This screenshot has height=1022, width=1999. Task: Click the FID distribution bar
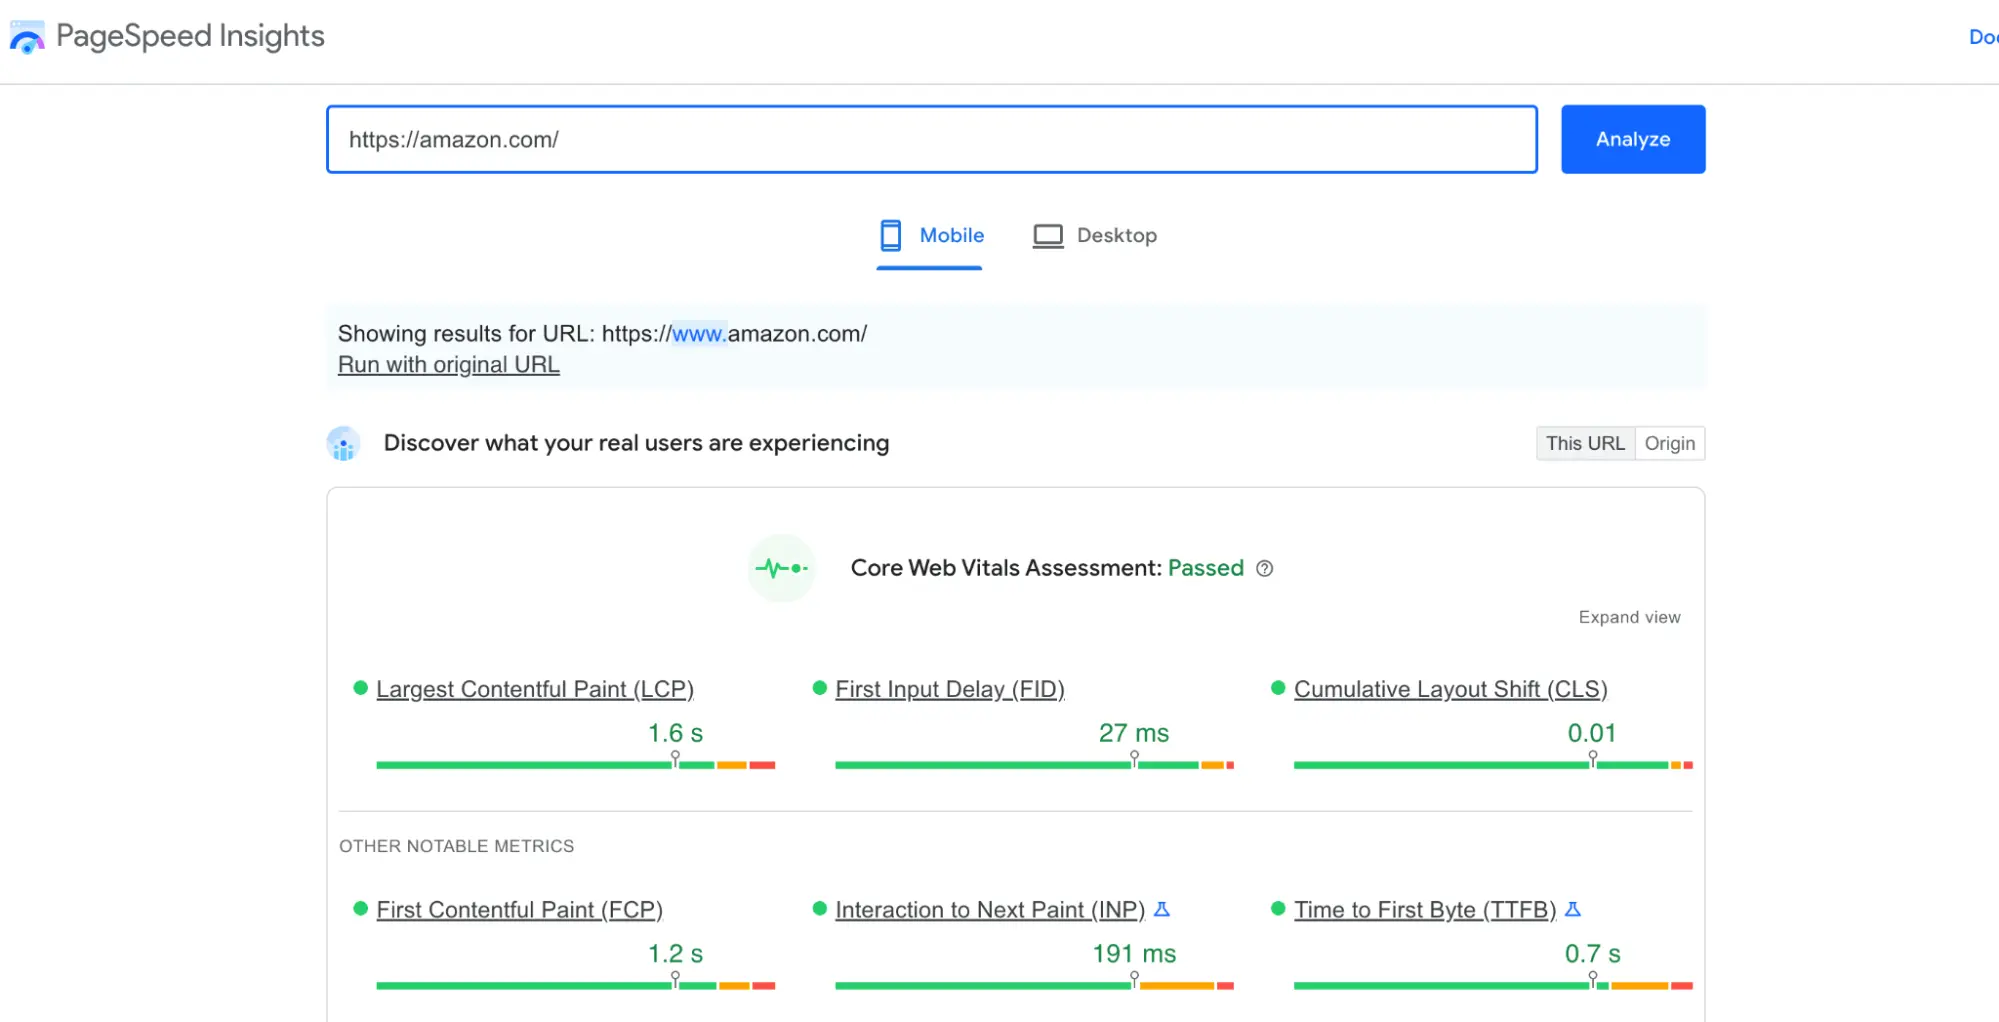pyautogui.click(x=1035, y=765)
